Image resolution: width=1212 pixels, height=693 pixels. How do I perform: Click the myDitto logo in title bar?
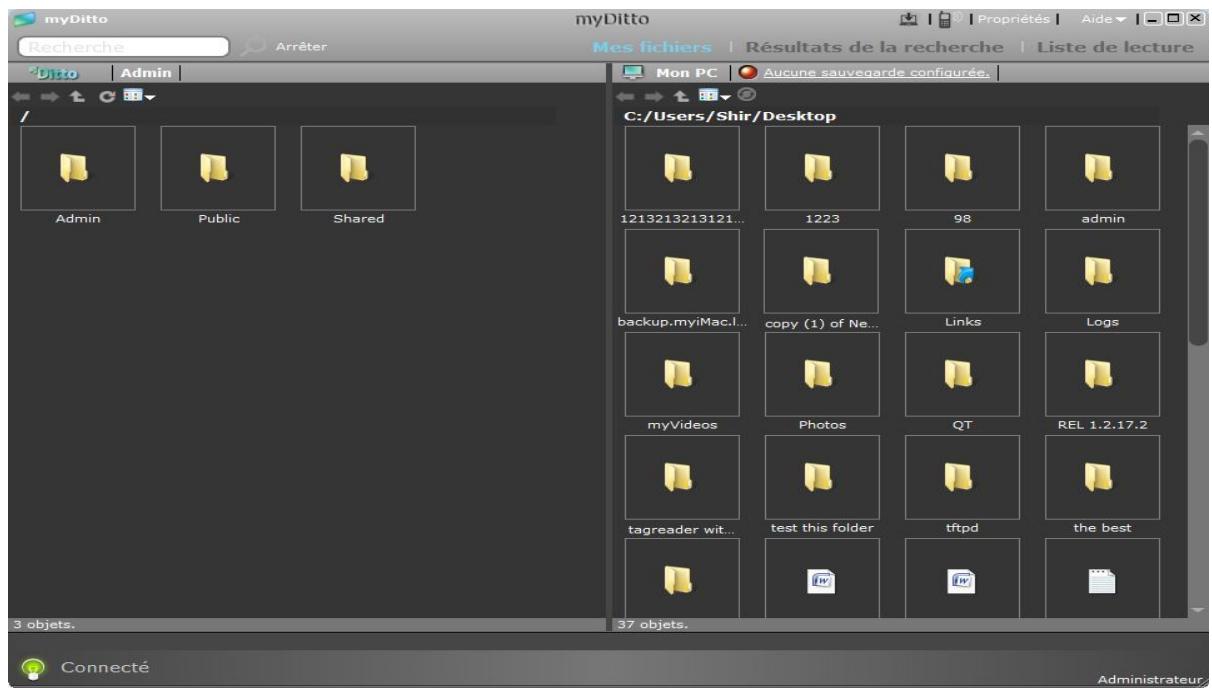click(x=25, y=19)
